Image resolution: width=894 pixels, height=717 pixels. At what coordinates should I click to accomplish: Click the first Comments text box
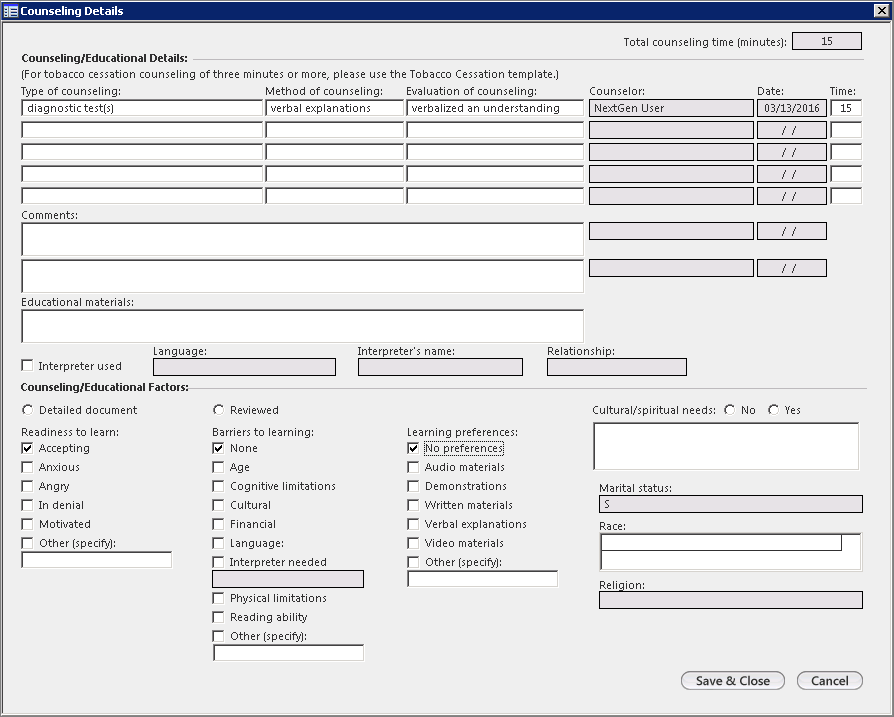302,239
